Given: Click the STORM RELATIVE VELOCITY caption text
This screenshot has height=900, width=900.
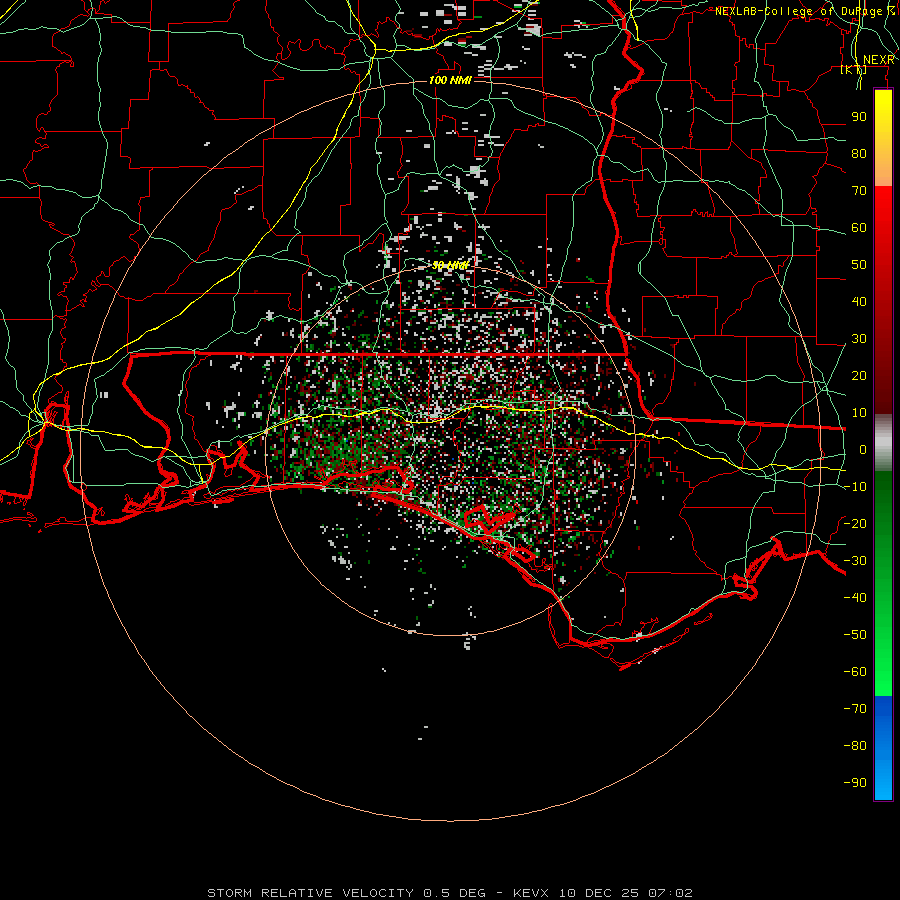Looking at the screenshot, I should click(x=310, y=893).
